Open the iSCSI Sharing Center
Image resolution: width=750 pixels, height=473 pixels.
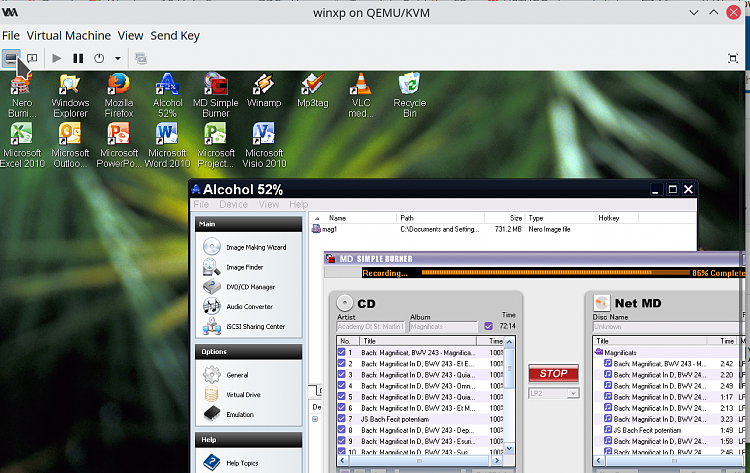point(244,326)
